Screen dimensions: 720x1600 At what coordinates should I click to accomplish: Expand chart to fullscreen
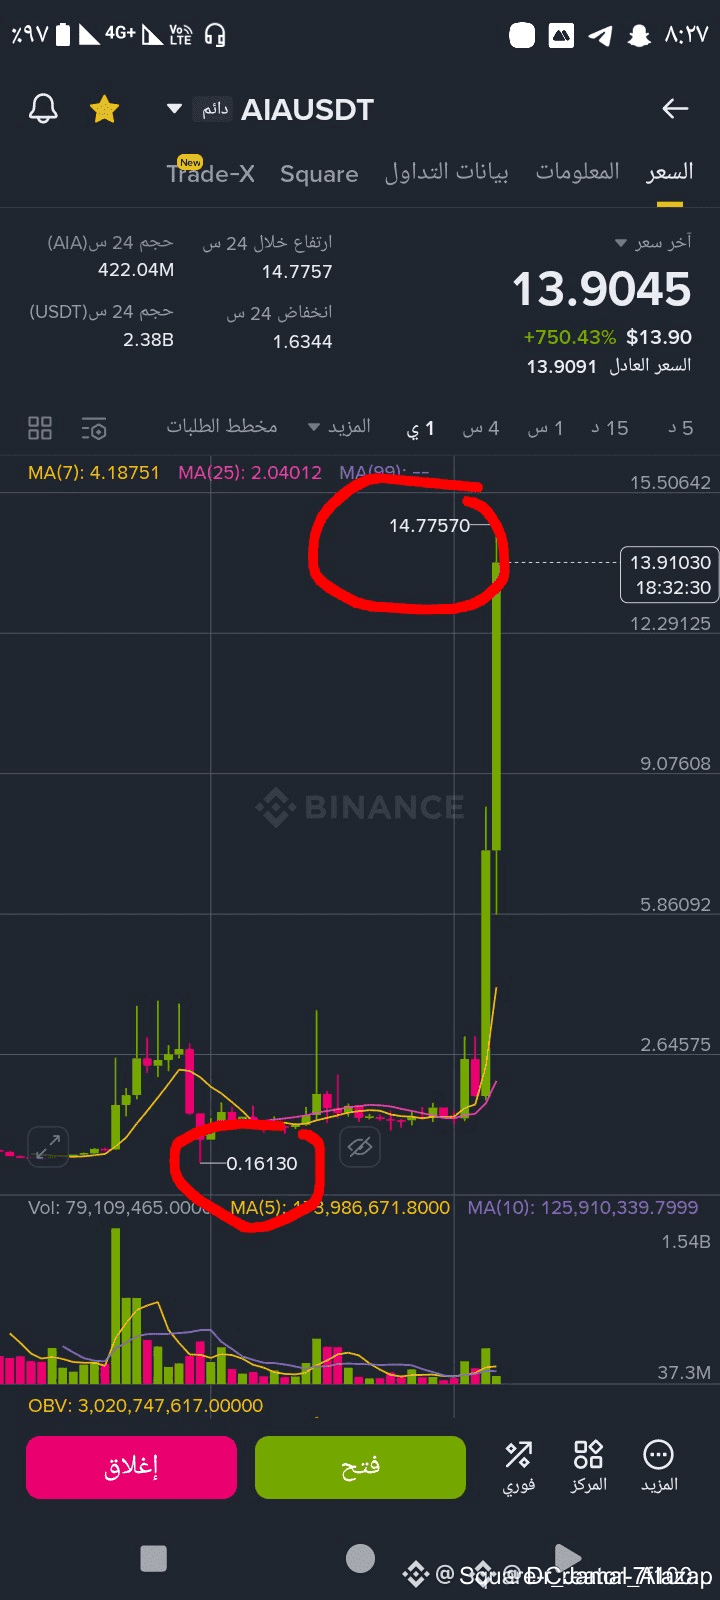pos(48,1145)
